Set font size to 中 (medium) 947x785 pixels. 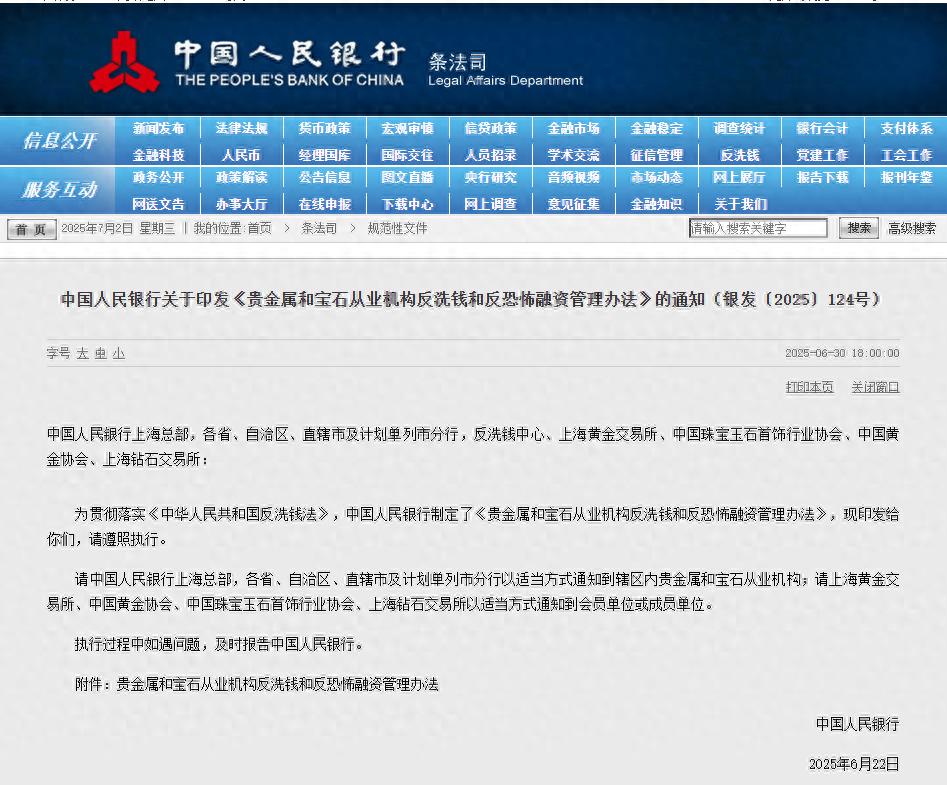coord(101,353)
